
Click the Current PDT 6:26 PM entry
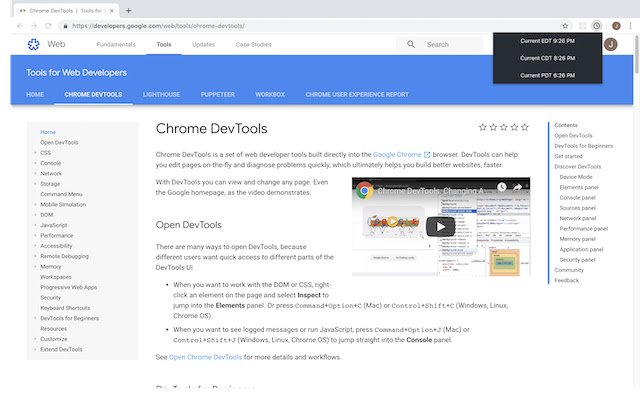pyautogui.click(x=547, y=76)
